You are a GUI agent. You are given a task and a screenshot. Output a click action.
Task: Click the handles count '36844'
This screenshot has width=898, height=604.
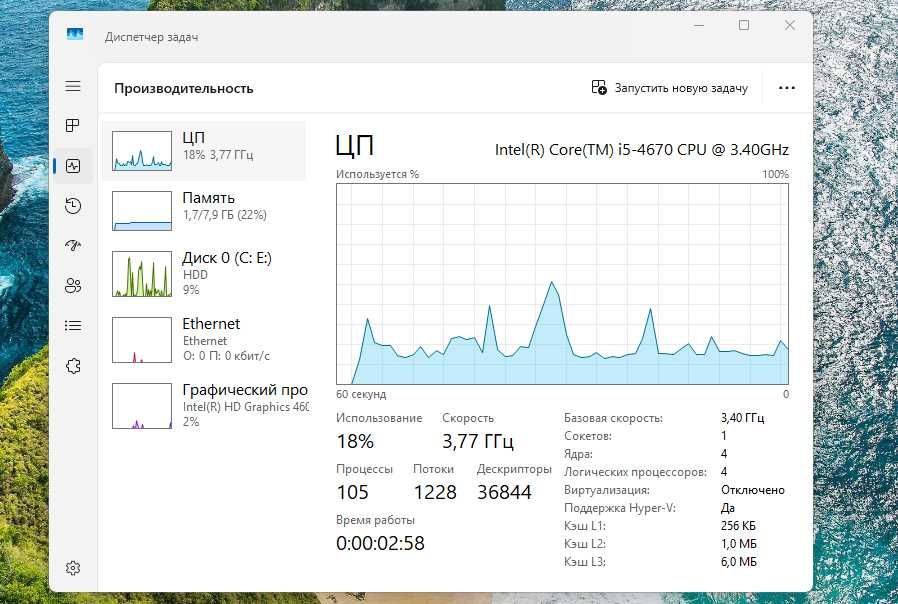(x=505, y=492)
